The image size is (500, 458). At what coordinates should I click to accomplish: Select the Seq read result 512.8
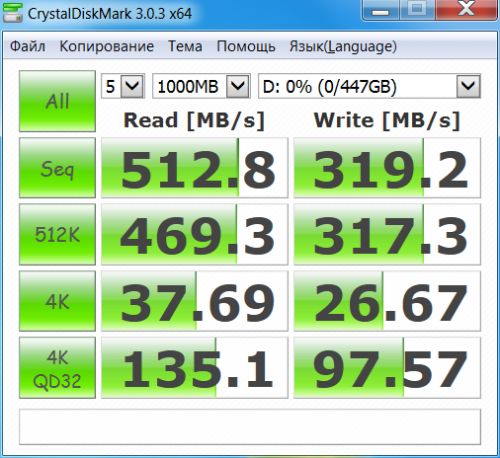(x=195, y=168)
